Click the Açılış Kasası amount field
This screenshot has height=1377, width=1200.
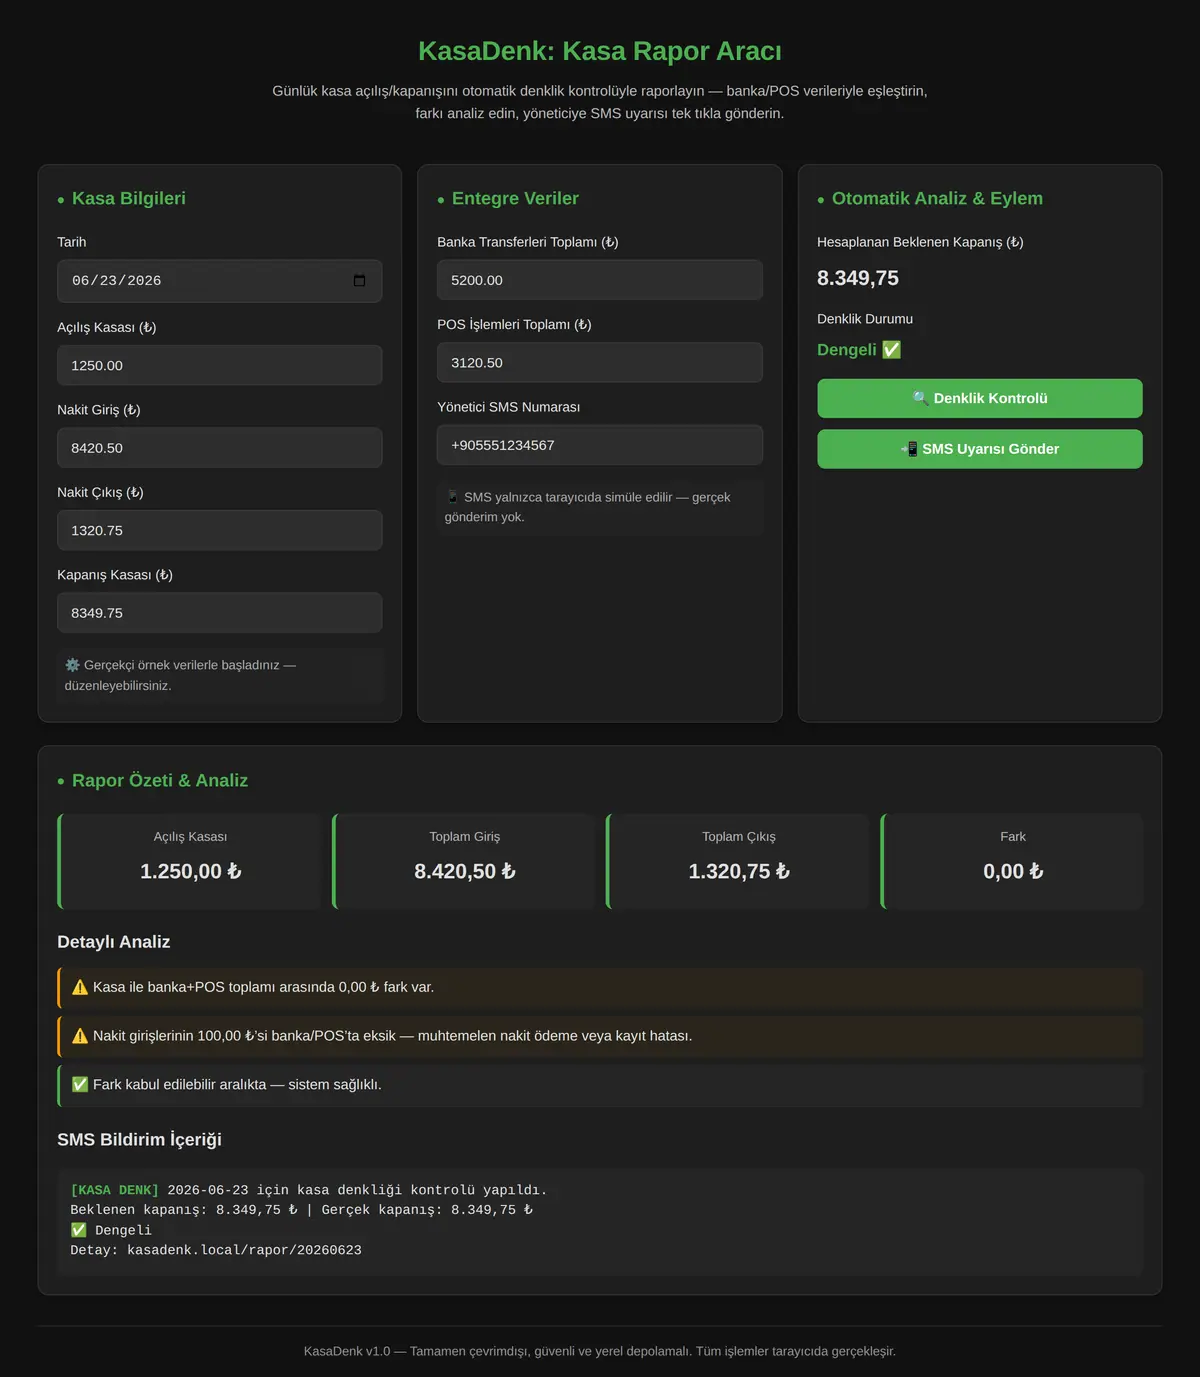click(220, 366)
